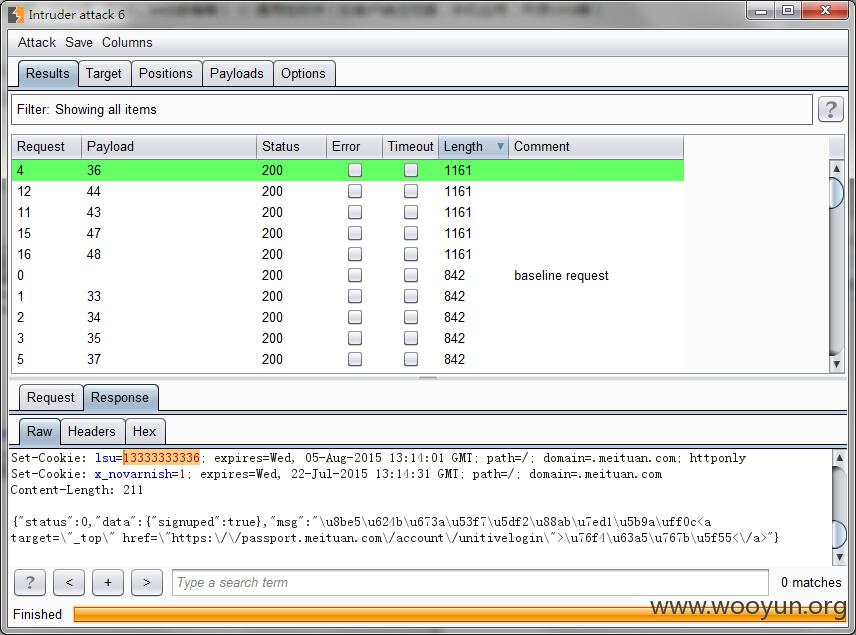This screenshot has height=635, width=856.
Task: Click the '0 matches' label
Action: pyautogui.click(x=811, y=583)
